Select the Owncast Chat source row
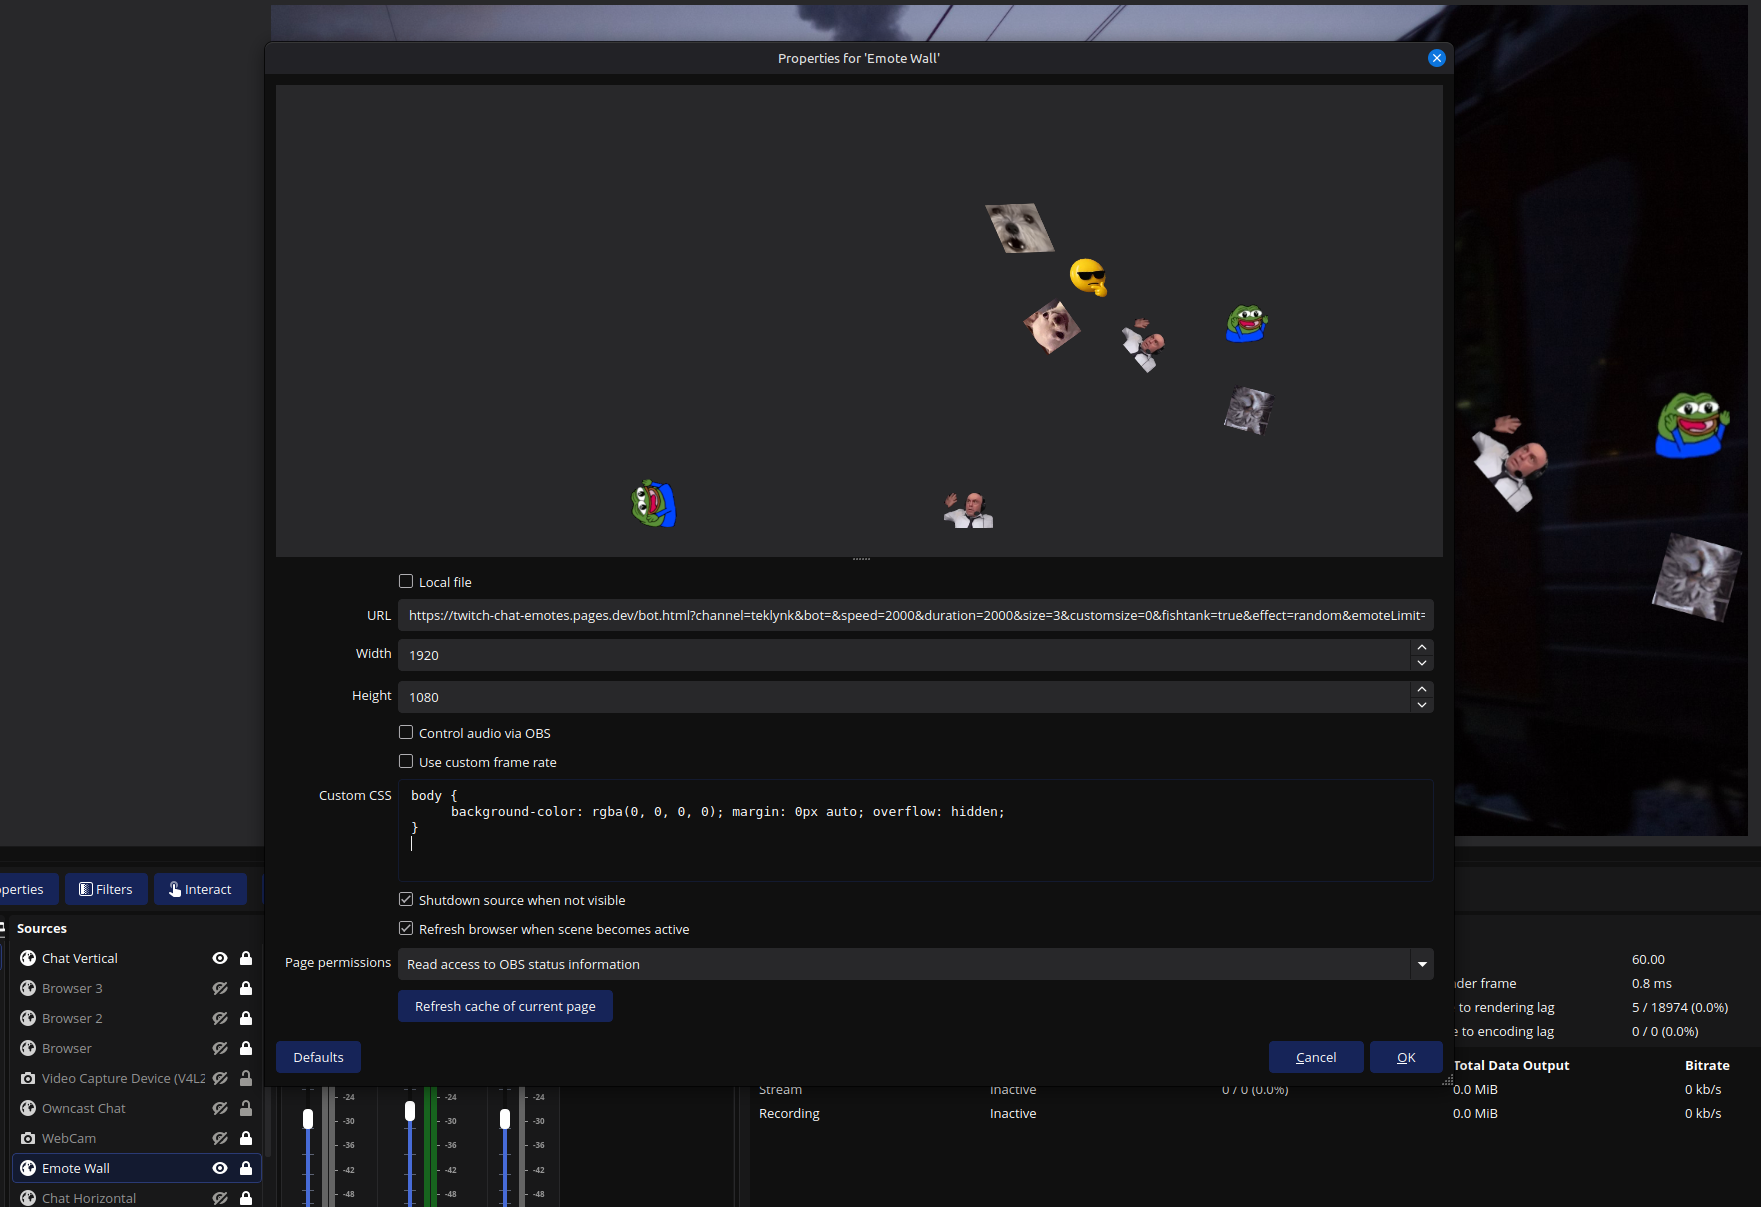The height and width of the screenshot is (1207, 1761). pyautogui.click(x=137, y=1108)
